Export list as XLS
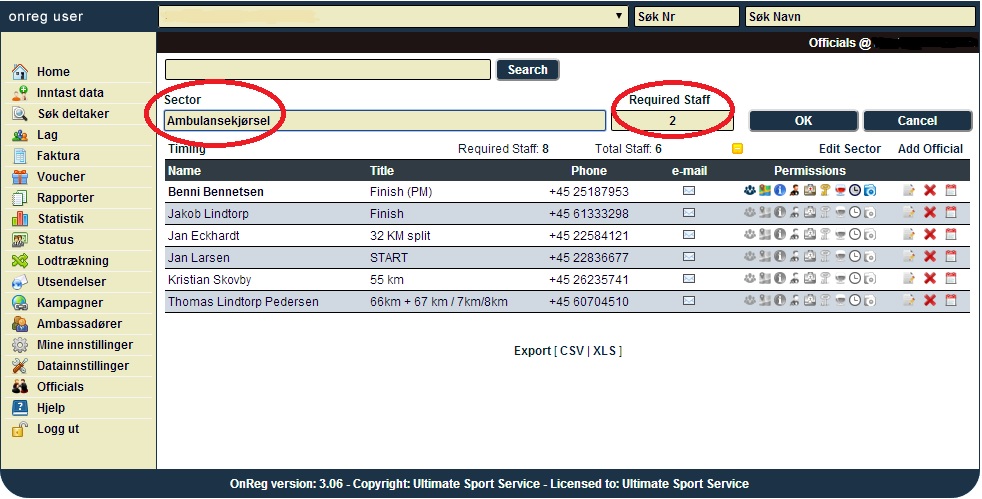982x499 pixels. (604, 351)
